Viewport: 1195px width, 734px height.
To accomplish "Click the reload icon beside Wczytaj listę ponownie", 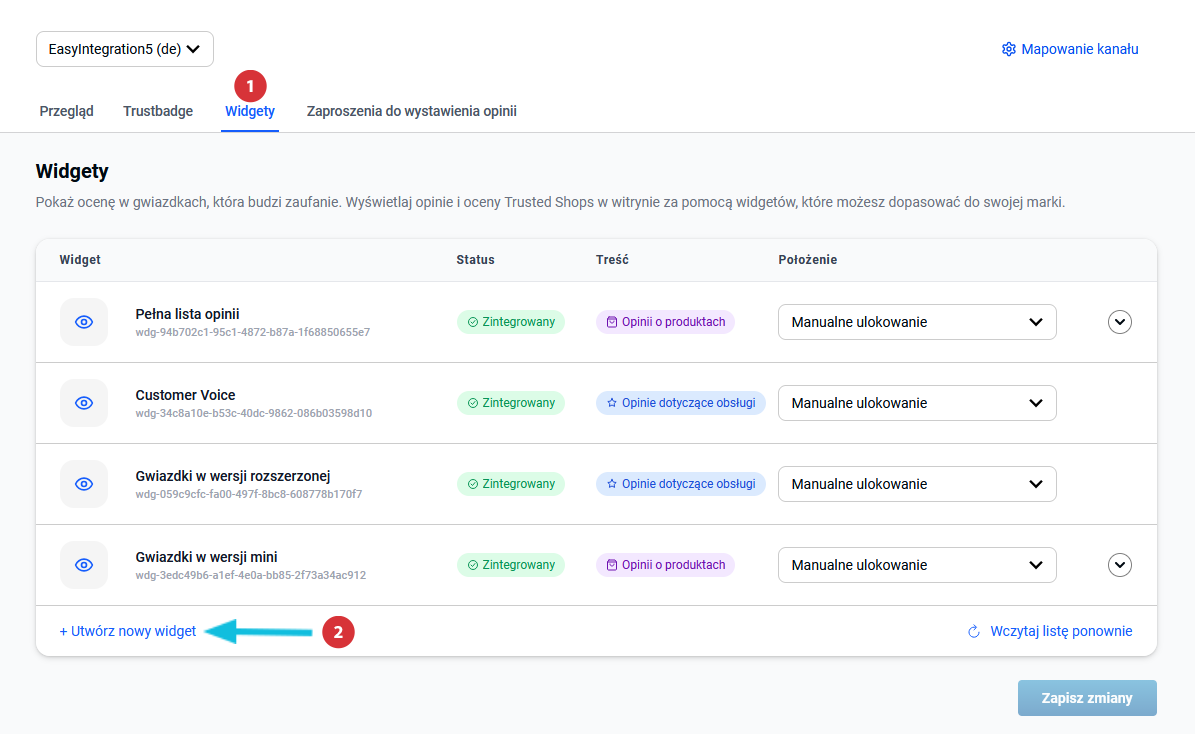I will tap(973, 632).
